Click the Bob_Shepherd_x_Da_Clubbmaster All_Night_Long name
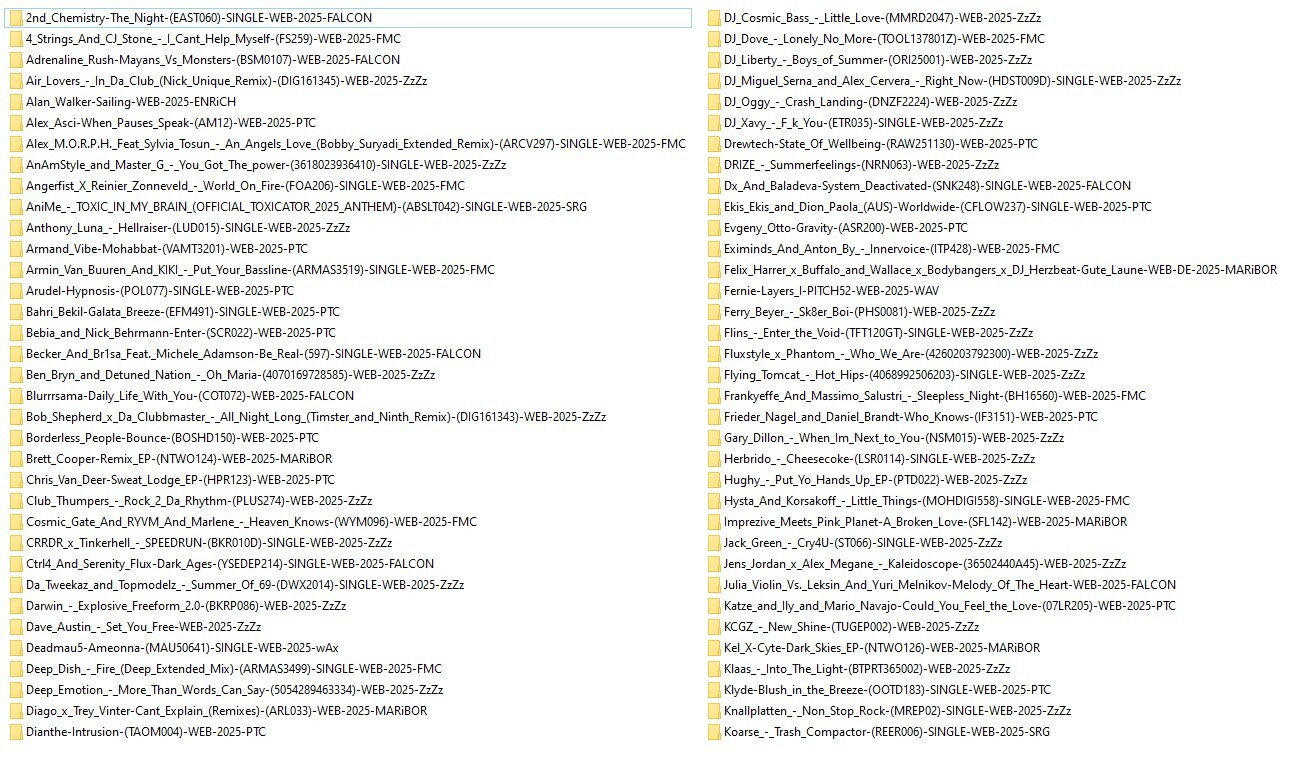This screenshot has width=1297, height=760. 316,417
